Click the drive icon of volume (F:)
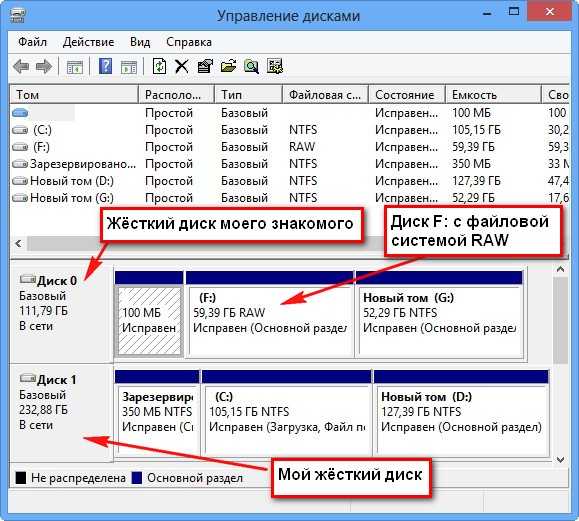Viewport: 579px width, 521px height. point(20,147)
